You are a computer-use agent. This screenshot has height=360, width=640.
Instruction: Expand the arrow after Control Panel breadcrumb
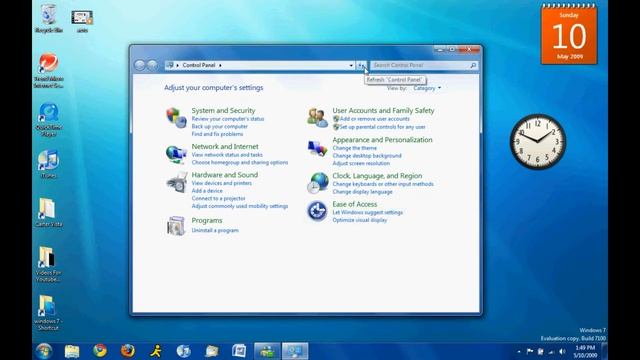point(220,65)
